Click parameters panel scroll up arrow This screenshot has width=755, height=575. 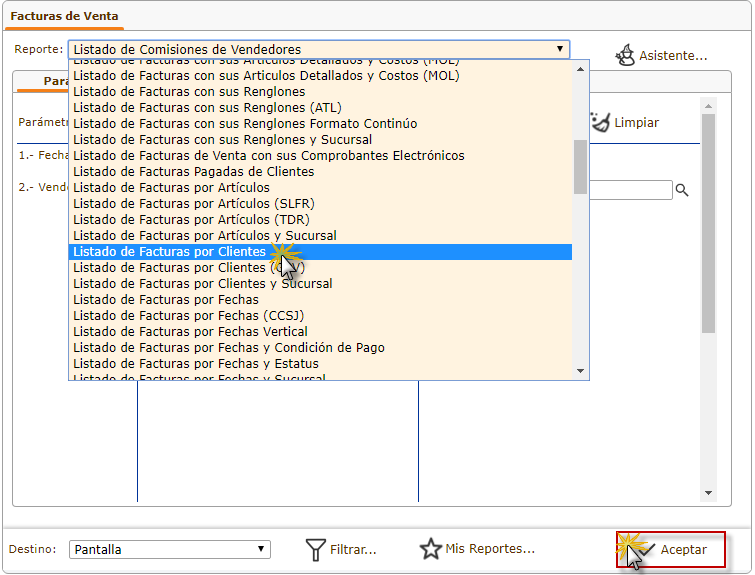click(x=708, y=106)
